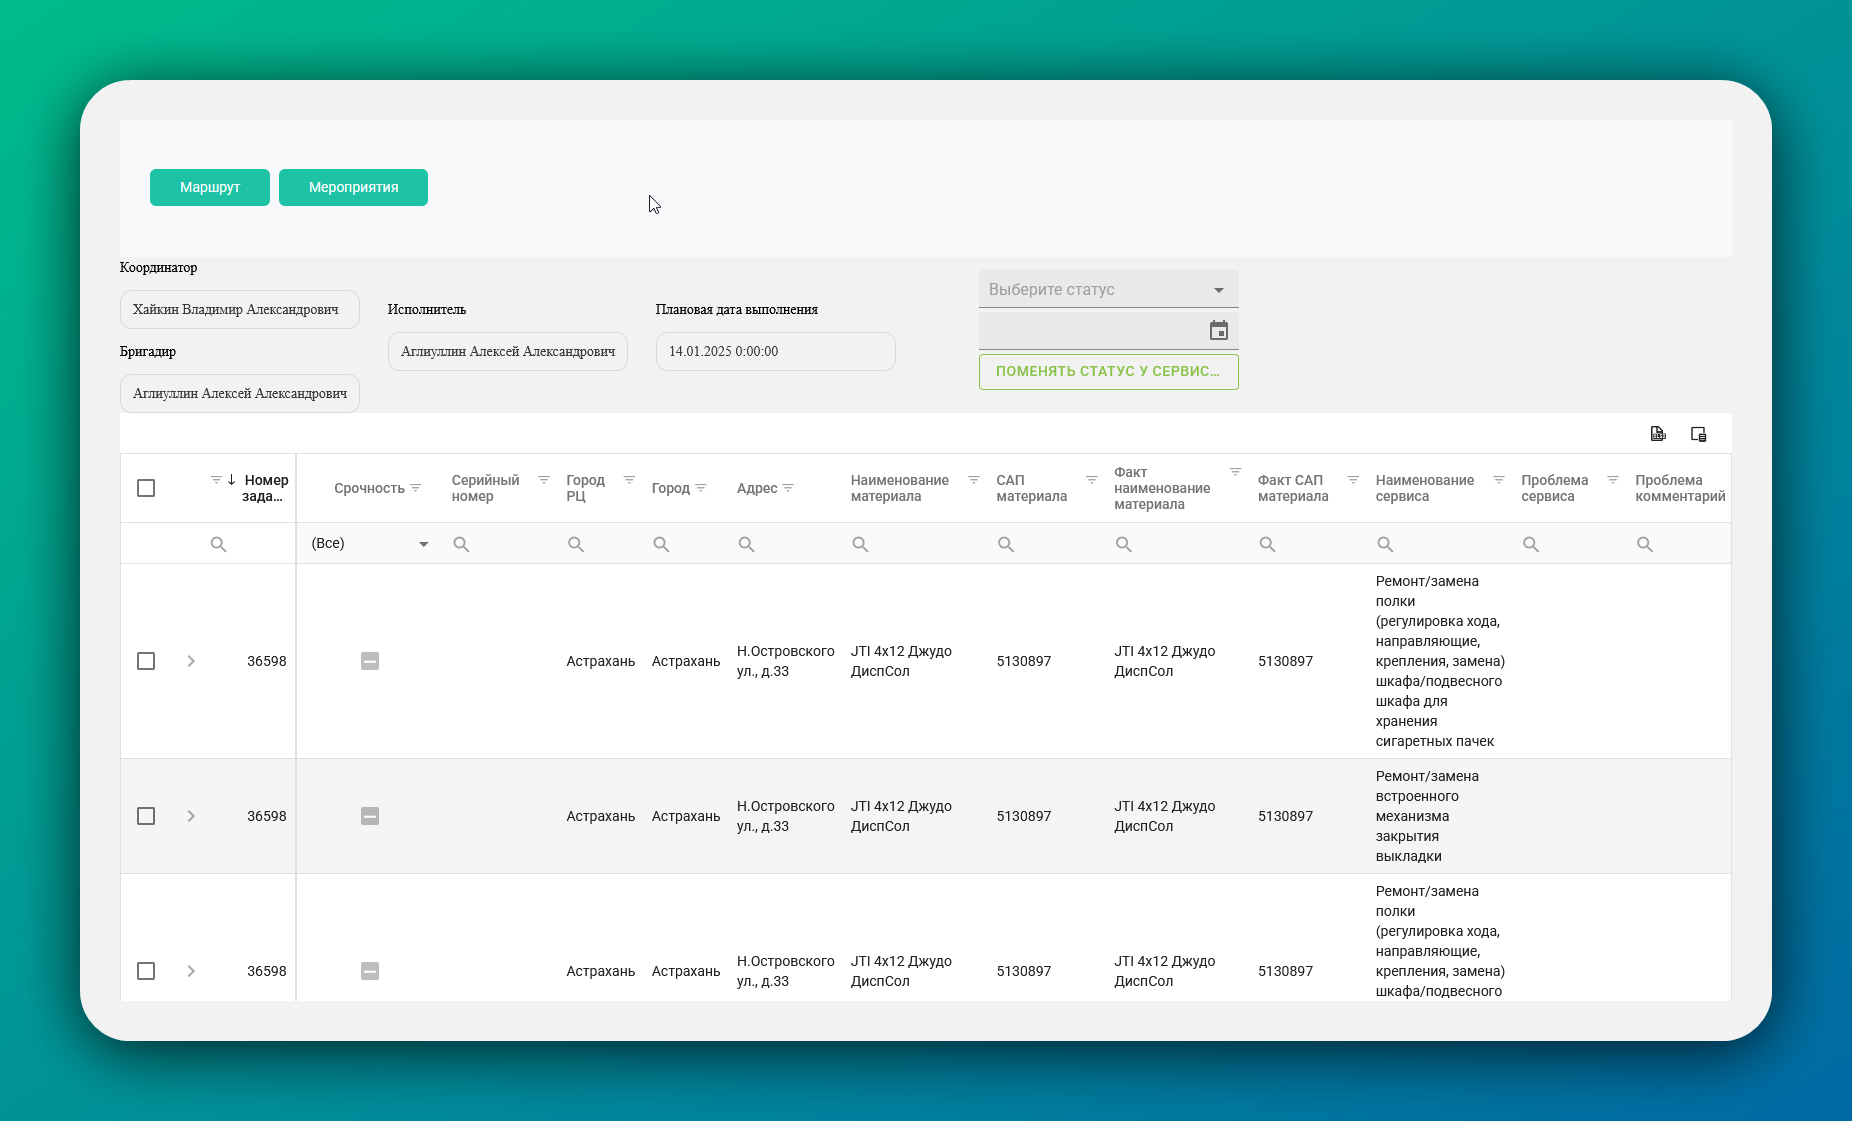Screen dimensions: 1852x1121
Task: Toggle Срочность indicator in second row
Action: 370,816
